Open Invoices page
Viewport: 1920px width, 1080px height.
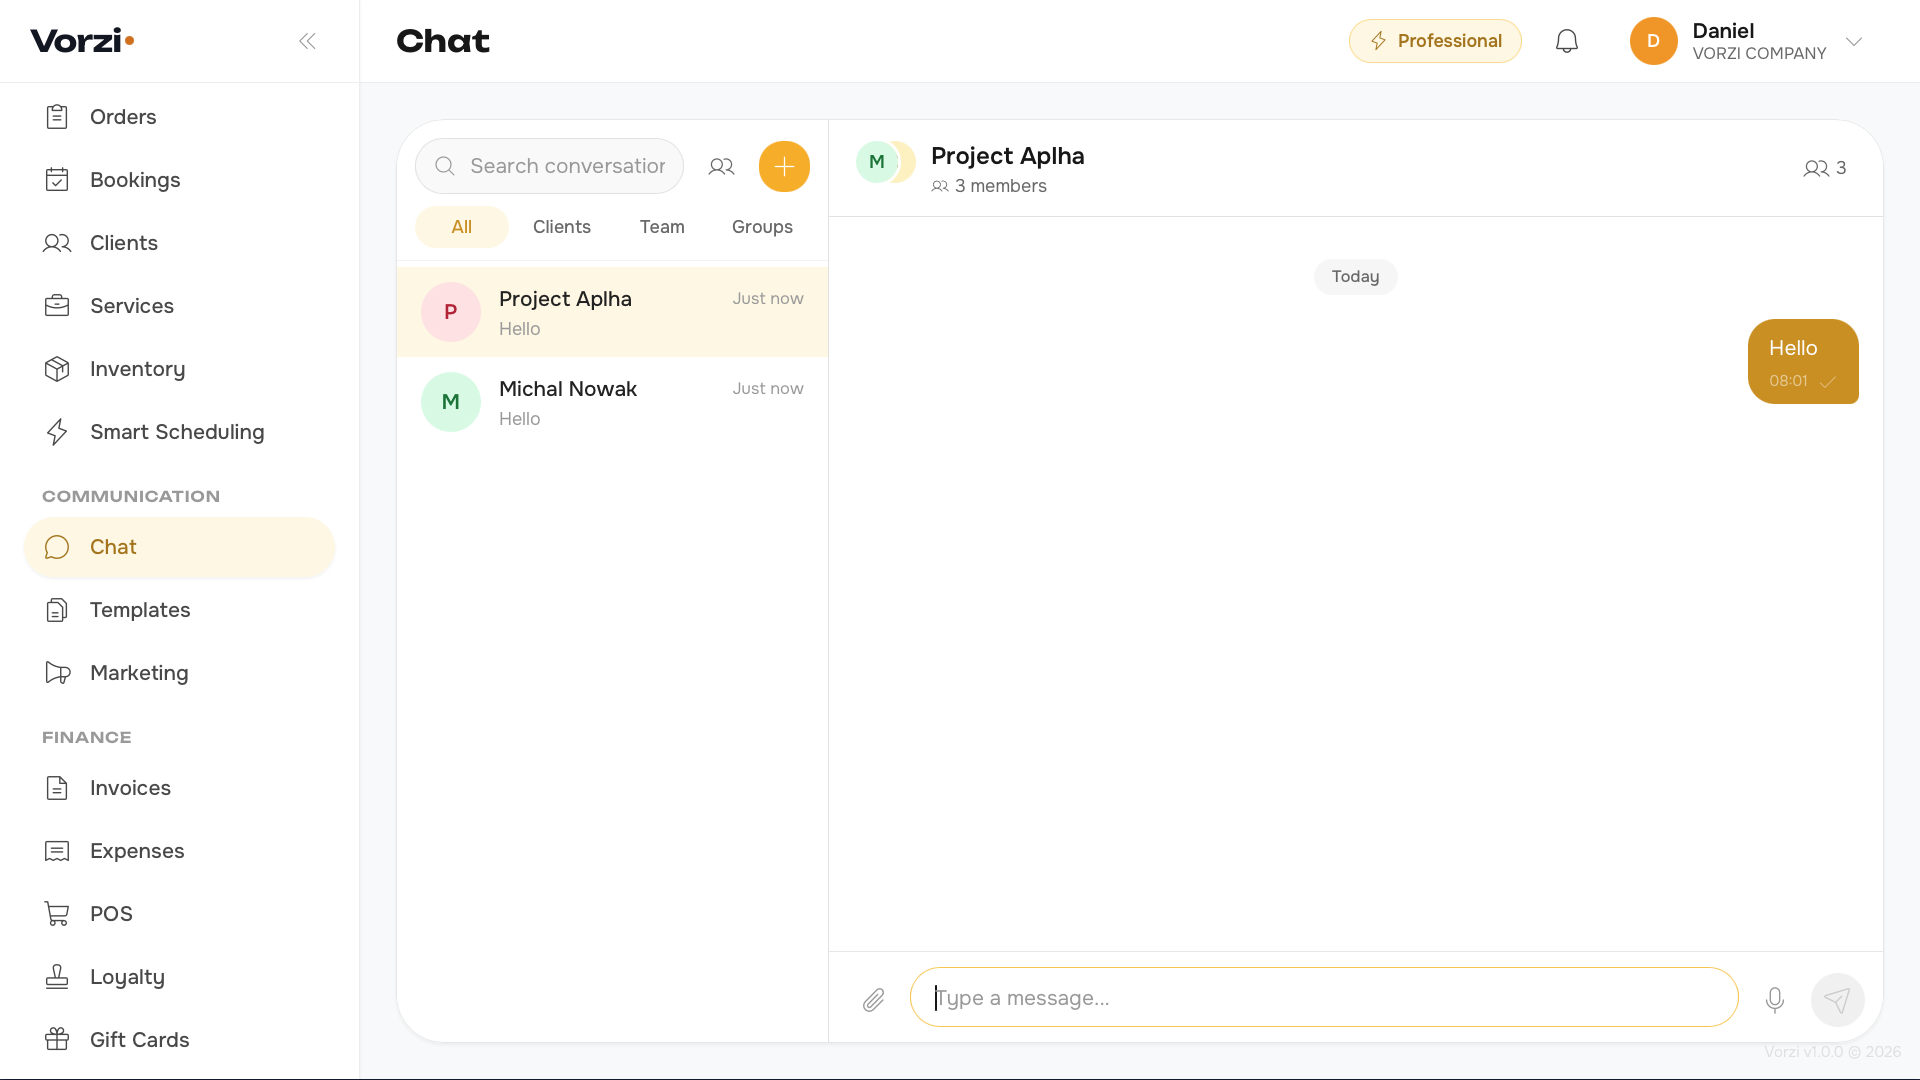179,788
